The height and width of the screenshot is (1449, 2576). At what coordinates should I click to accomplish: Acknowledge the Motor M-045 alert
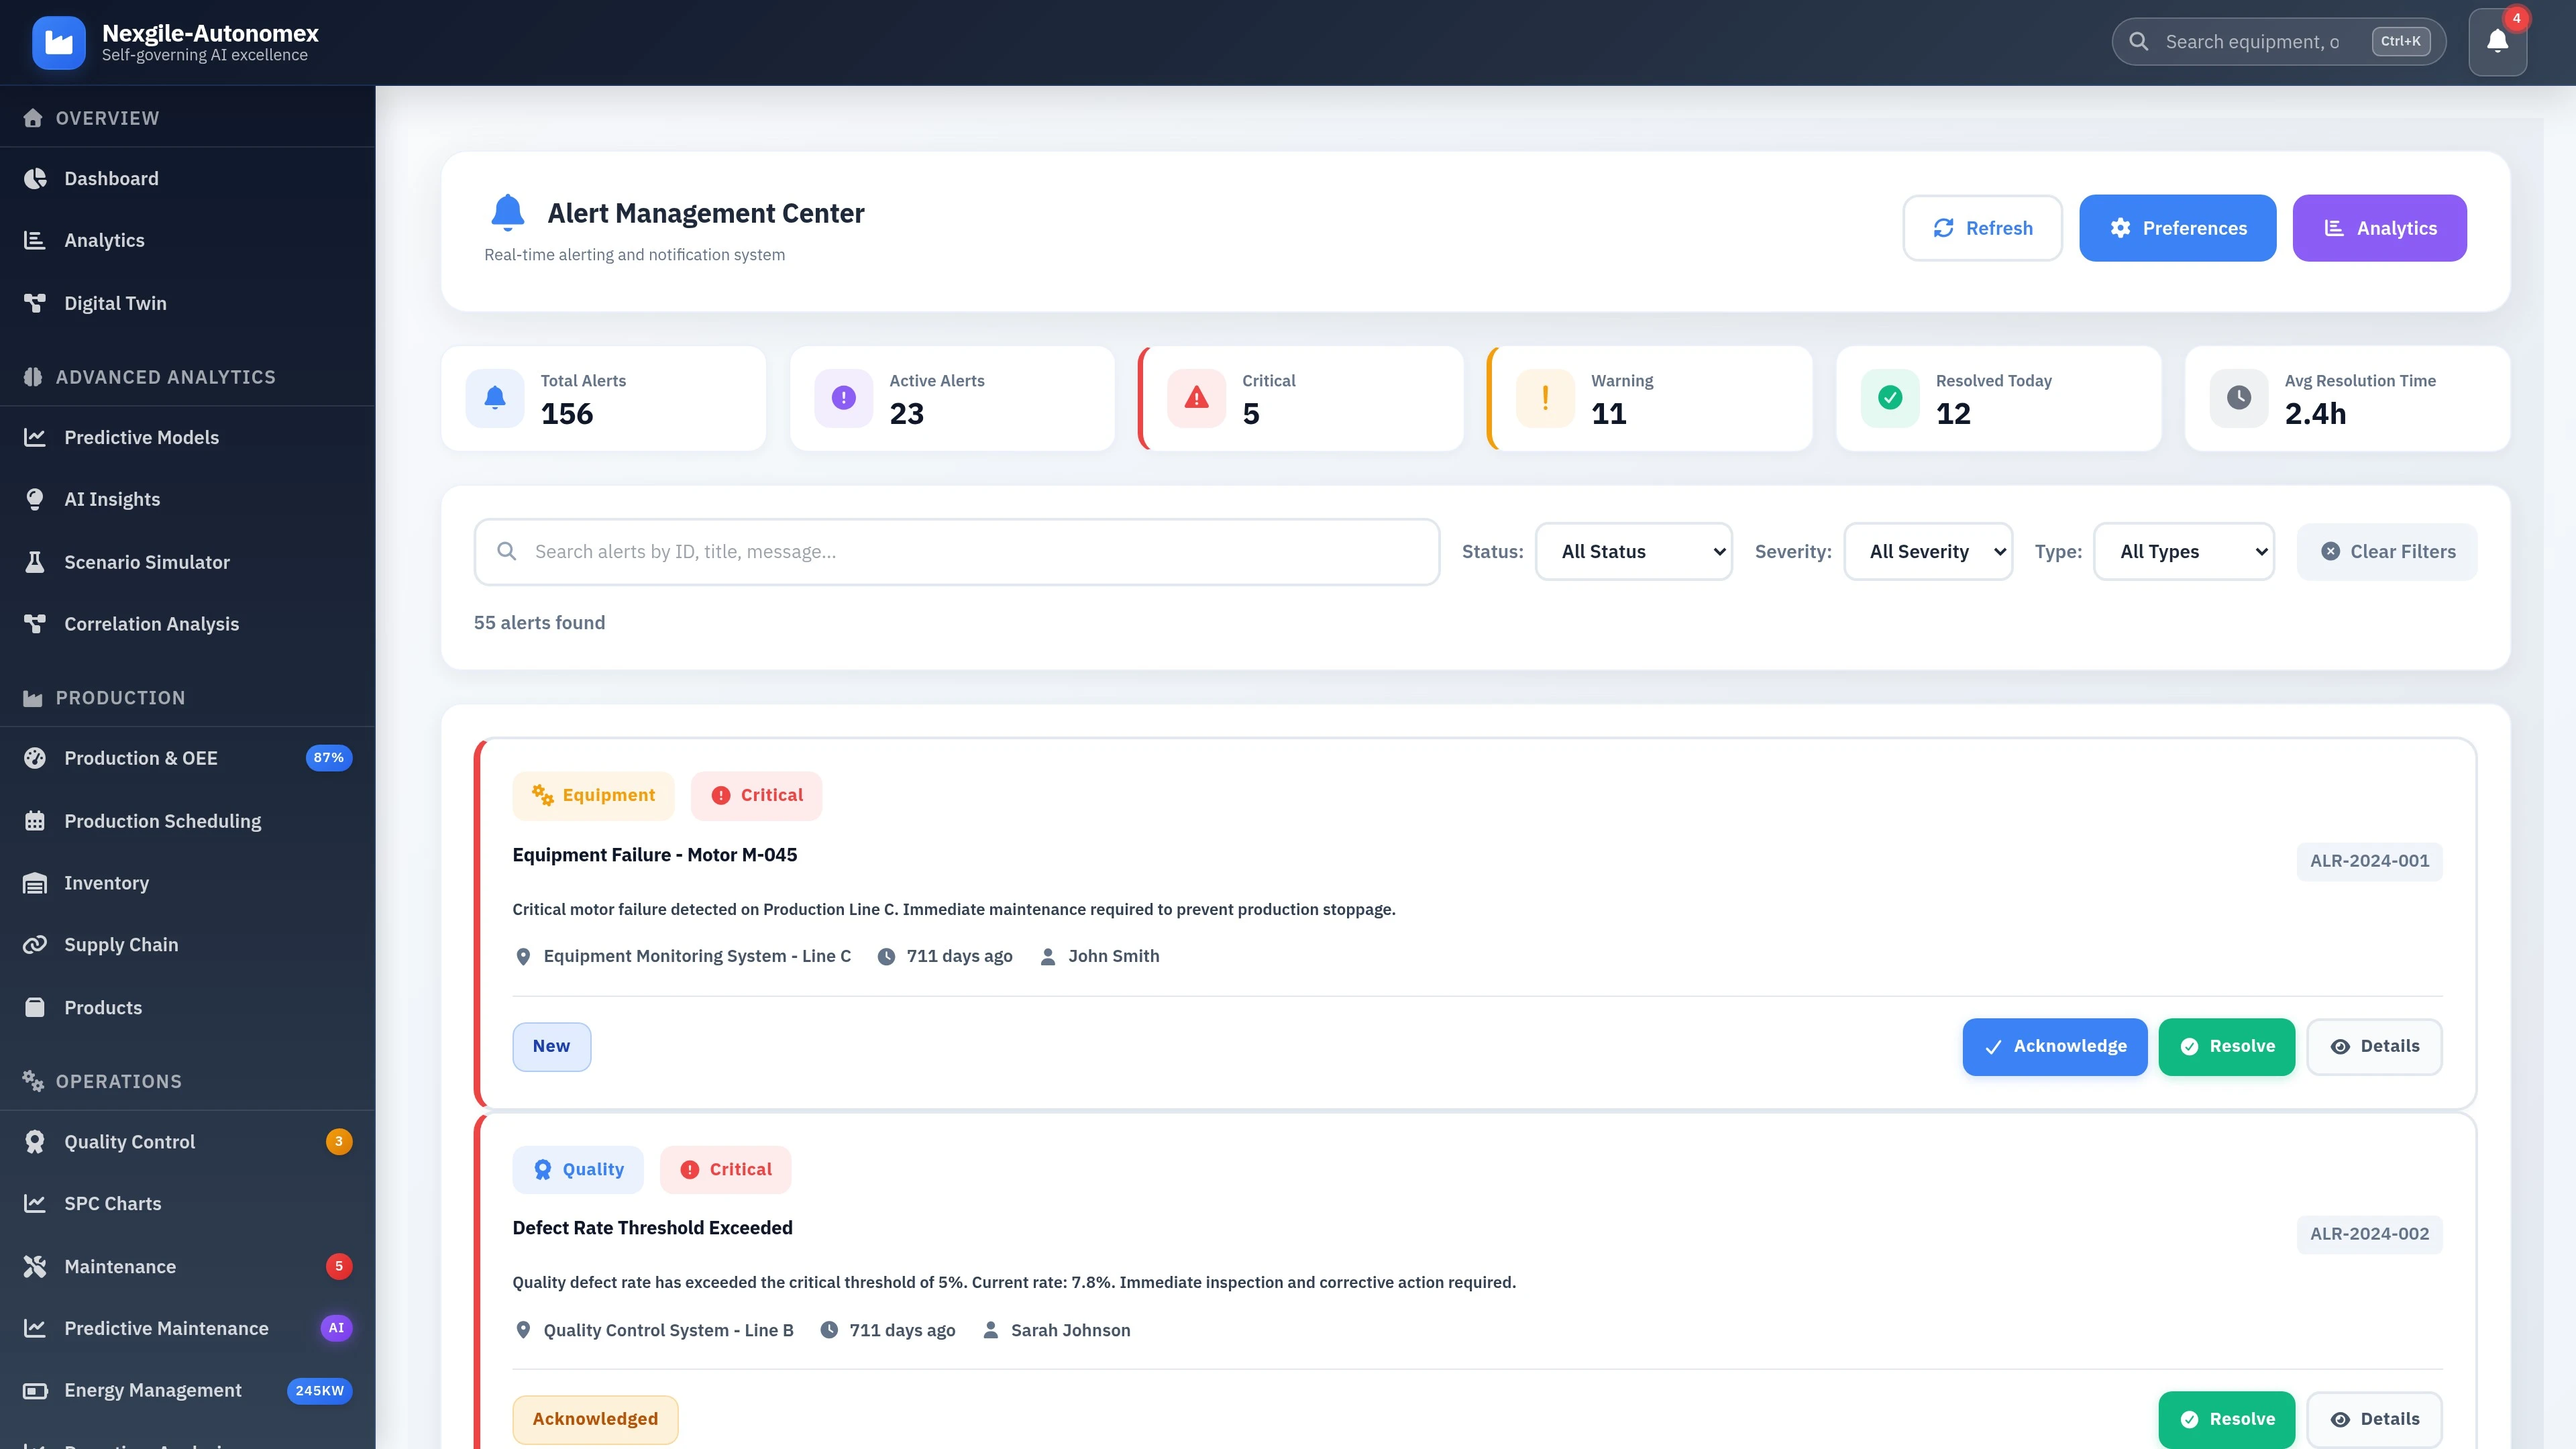pos(2054,1046)
